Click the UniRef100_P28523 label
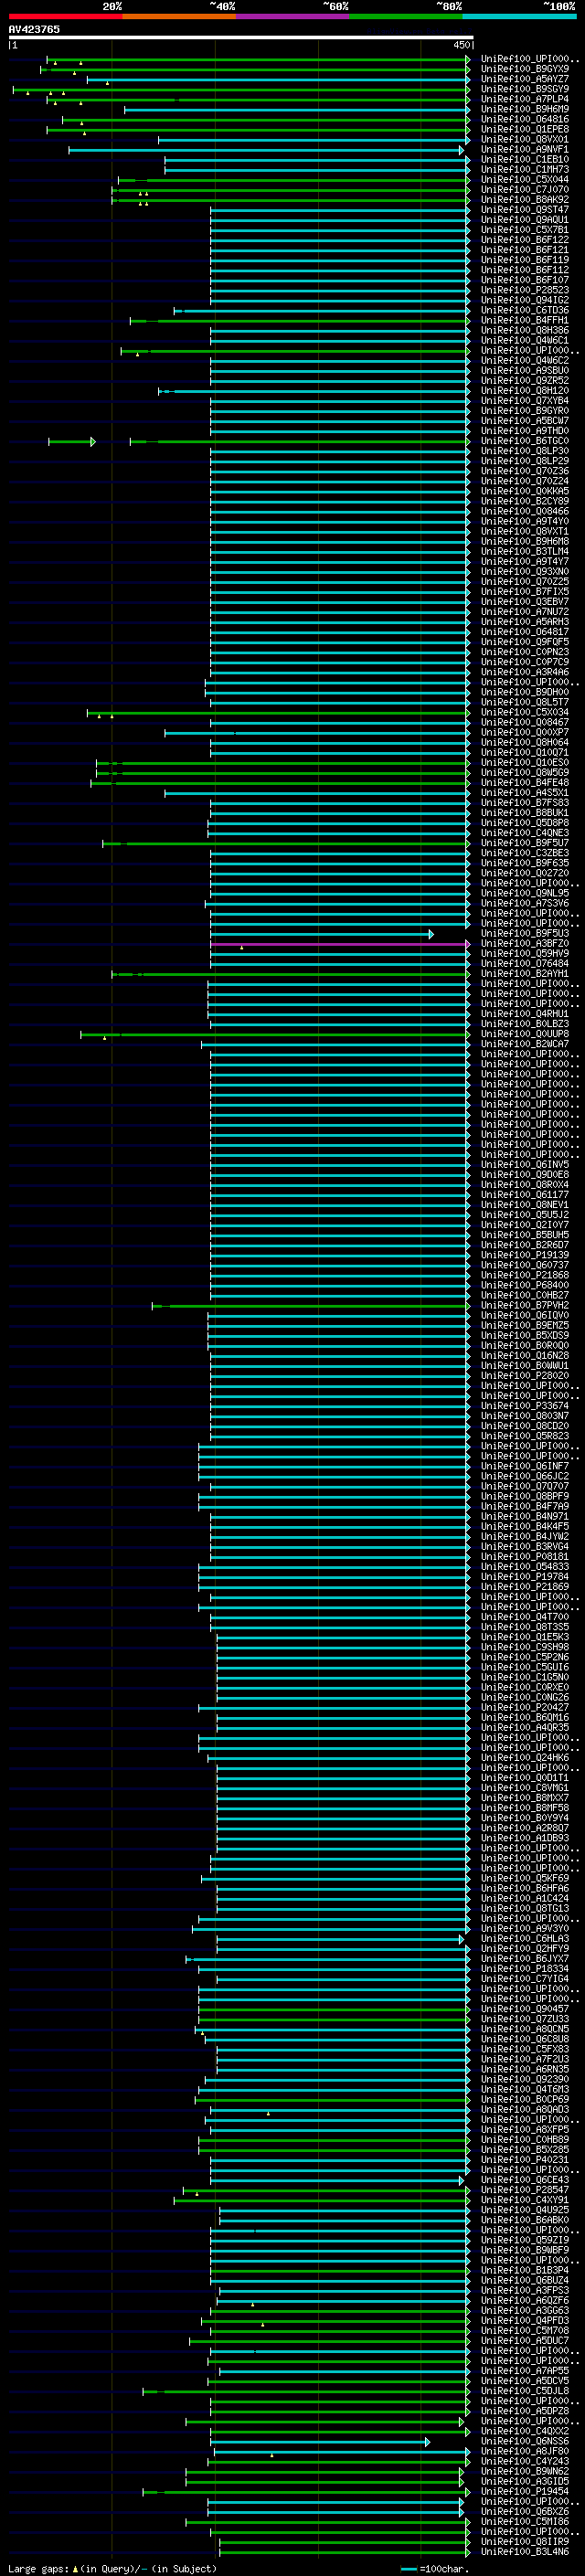The height and width of the screenshot is (2576, 585). point(525,290)
